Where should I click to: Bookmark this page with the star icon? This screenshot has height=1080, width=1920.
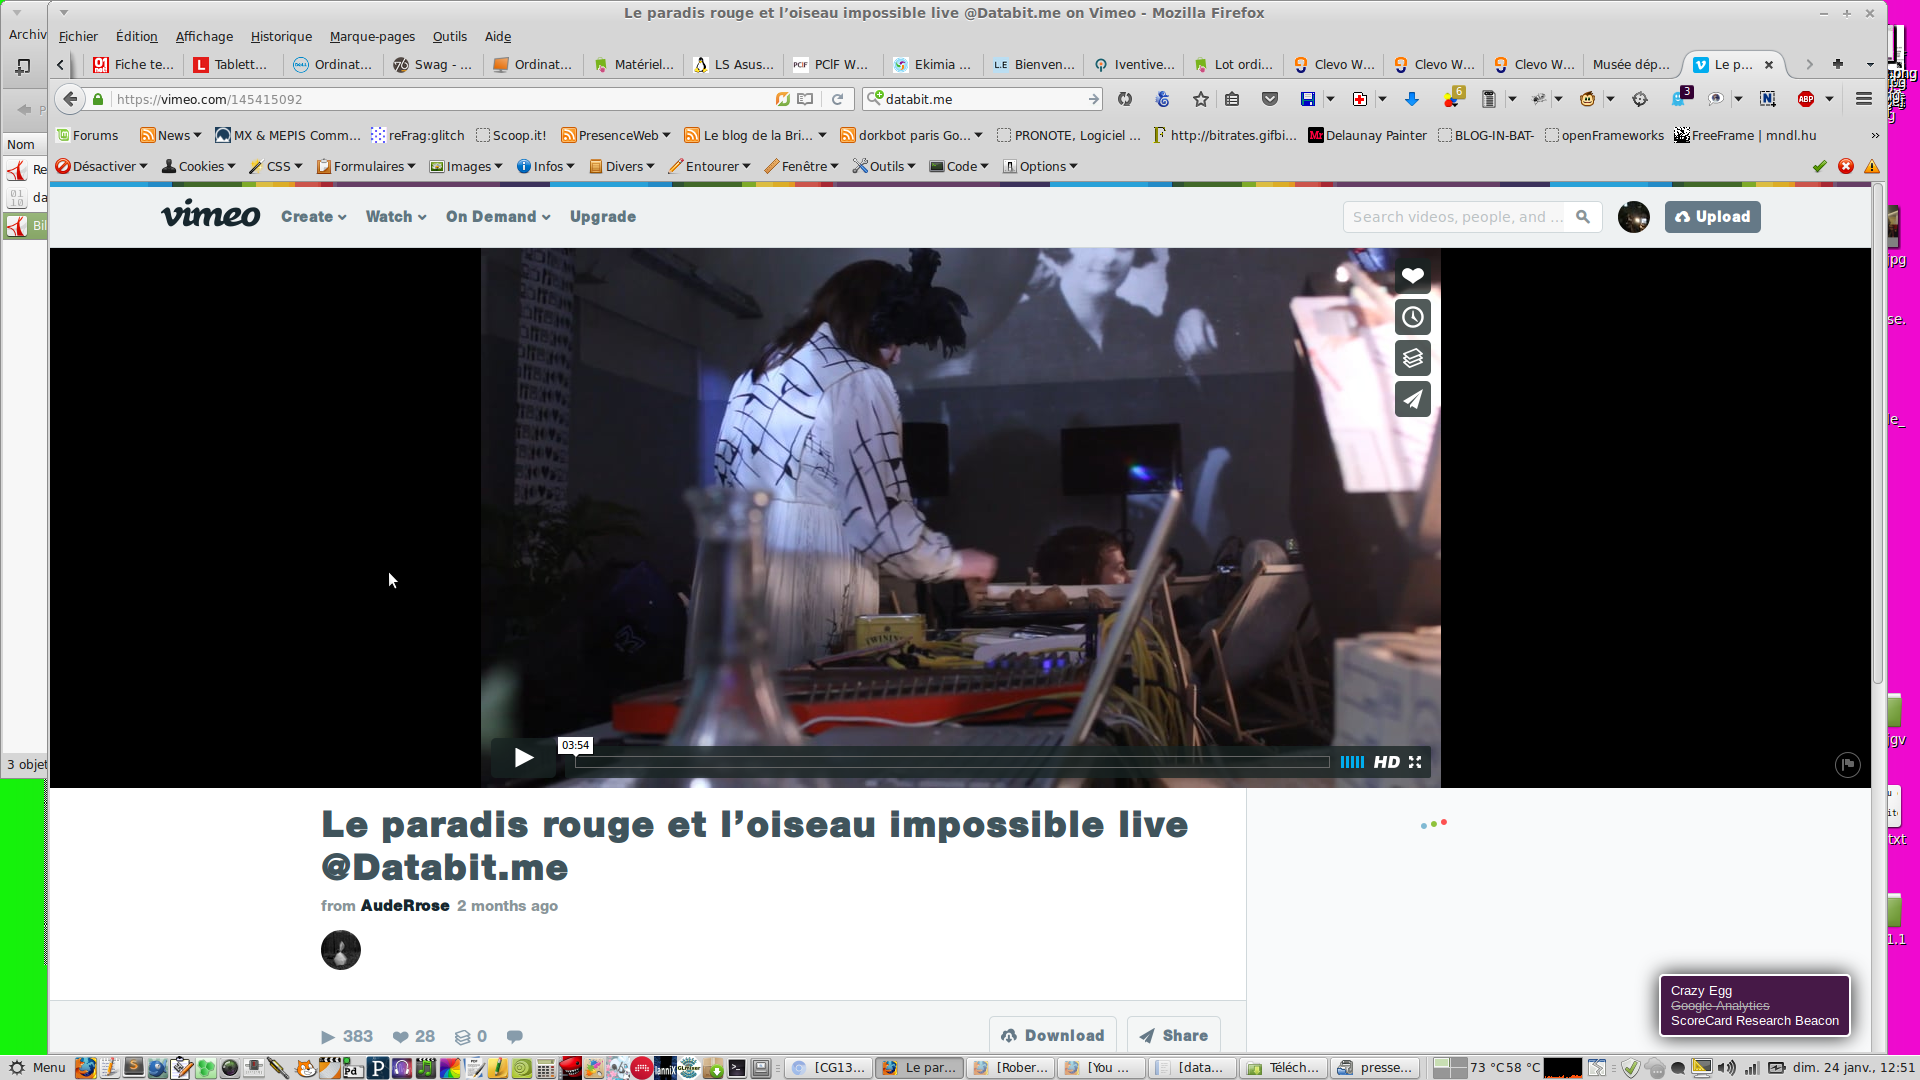tap(1200, 99)
